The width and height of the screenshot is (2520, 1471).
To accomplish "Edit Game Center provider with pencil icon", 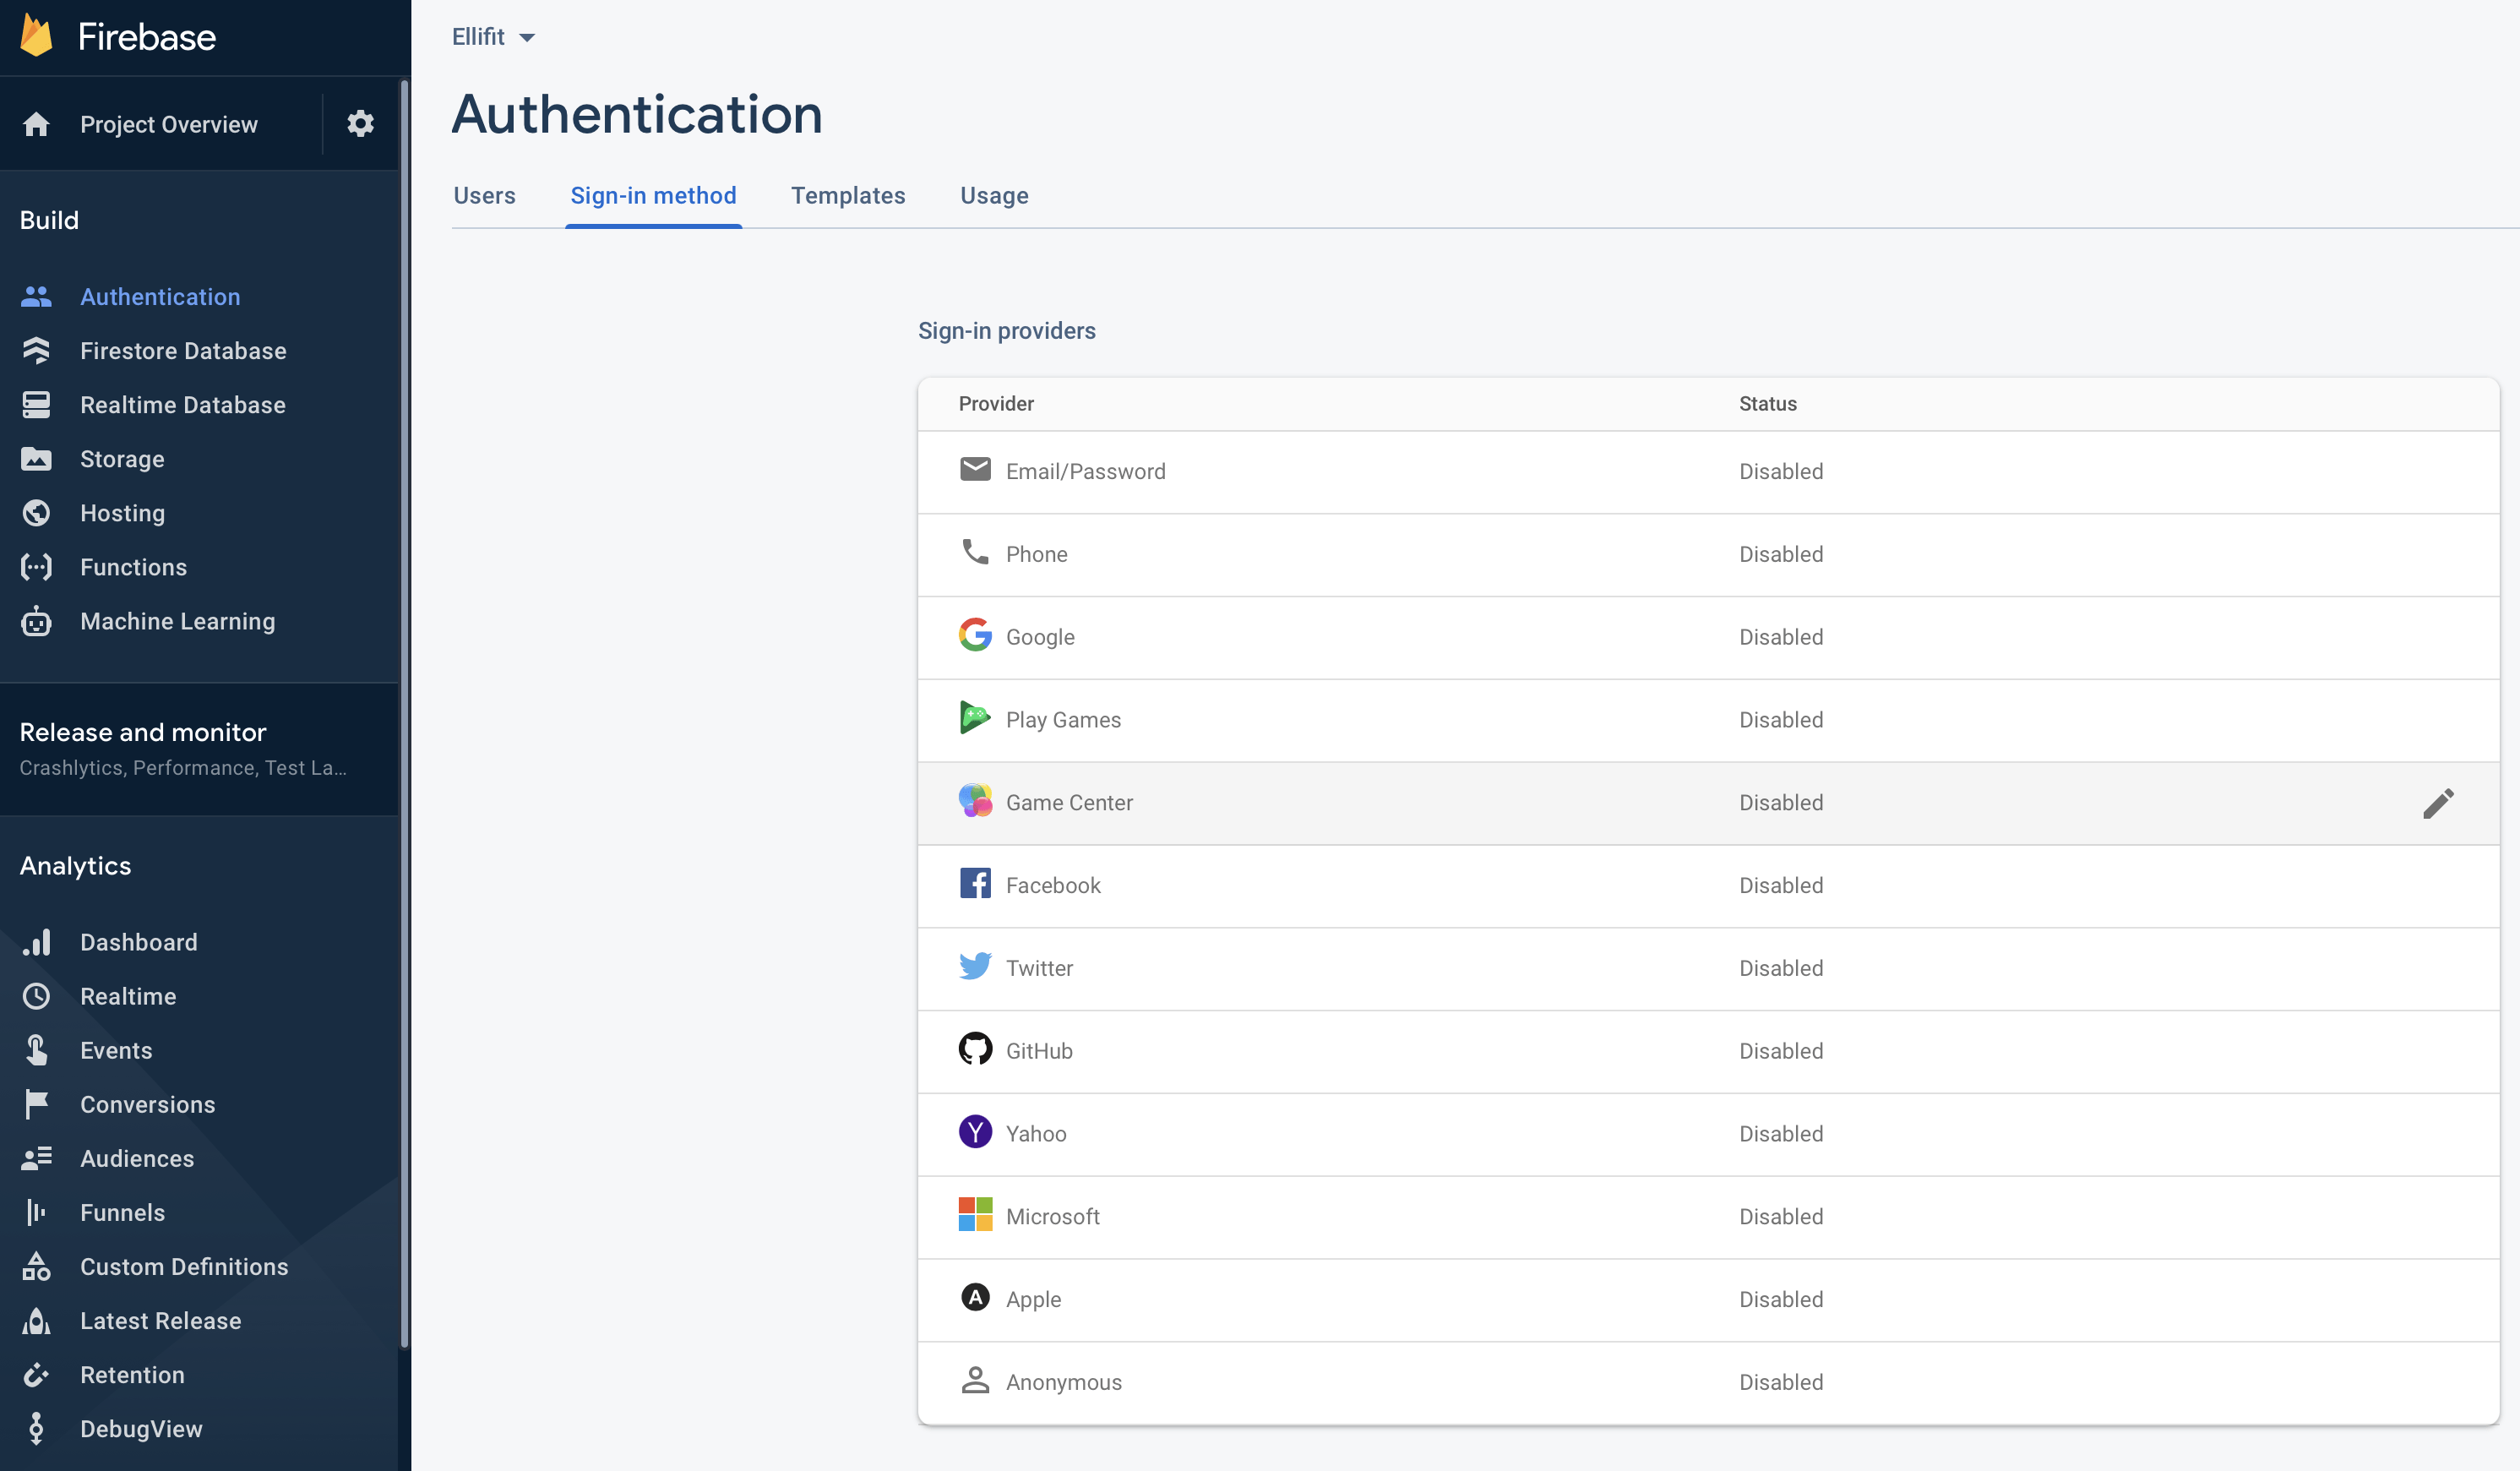I will 2438,803.
